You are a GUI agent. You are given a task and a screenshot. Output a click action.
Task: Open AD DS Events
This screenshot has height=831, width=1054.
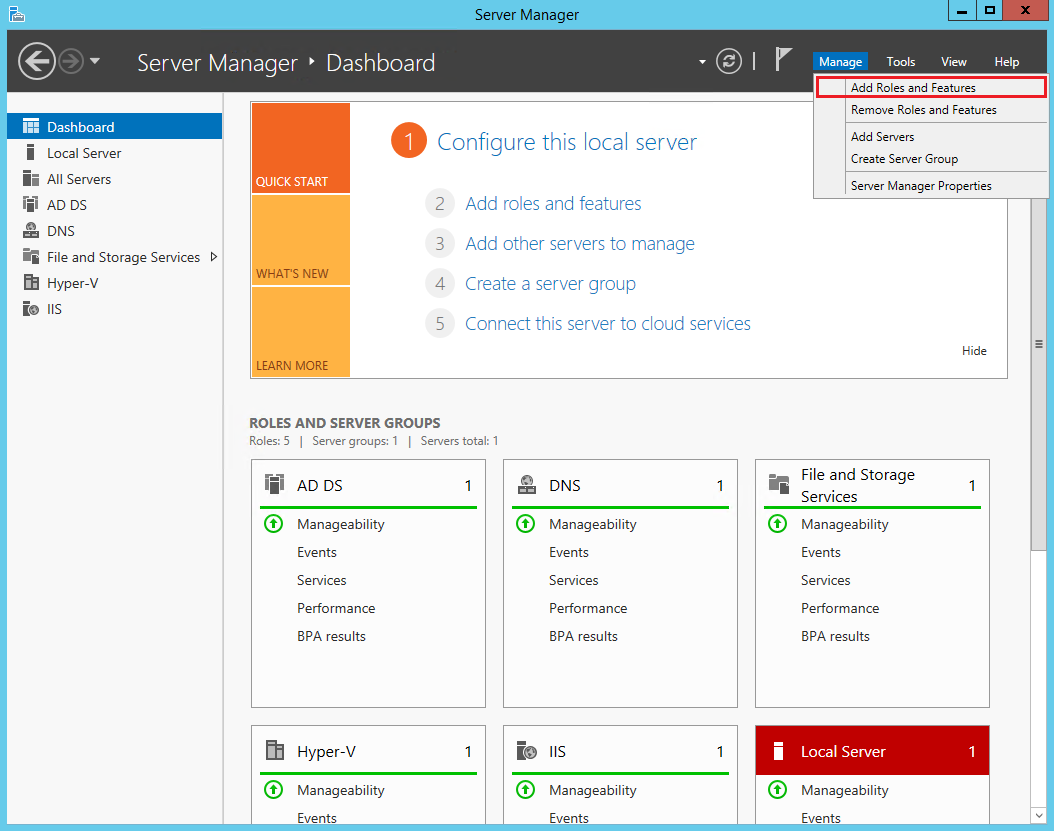point(317,552)
